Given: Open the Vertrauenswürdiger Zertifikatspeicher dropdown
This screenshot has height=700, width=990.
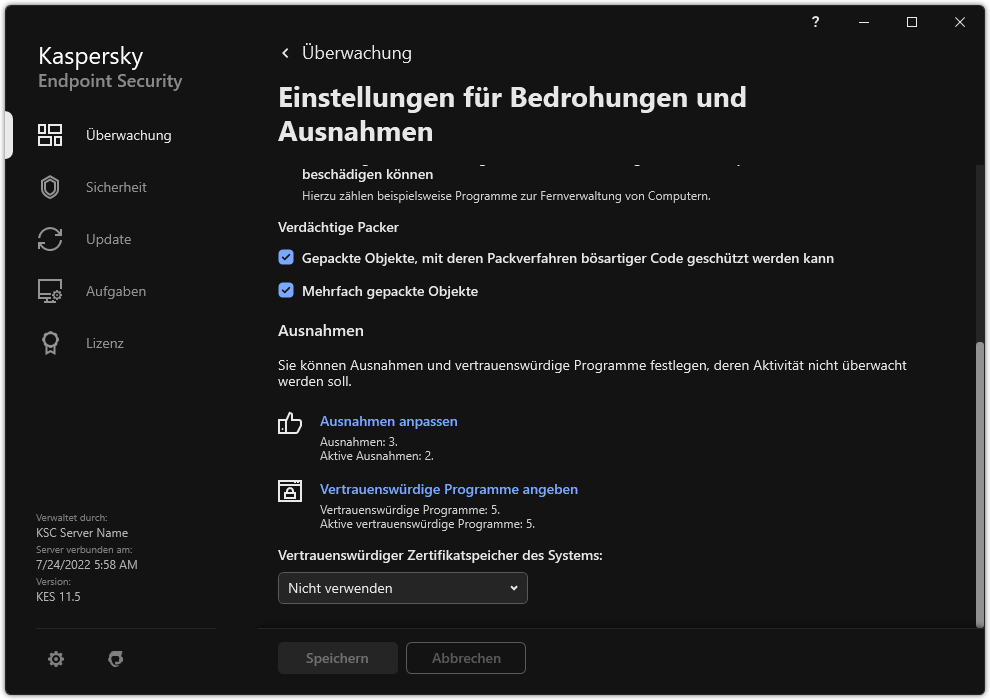Looking at the screenshot, I should pyautogui.click(x=402, y=588).
